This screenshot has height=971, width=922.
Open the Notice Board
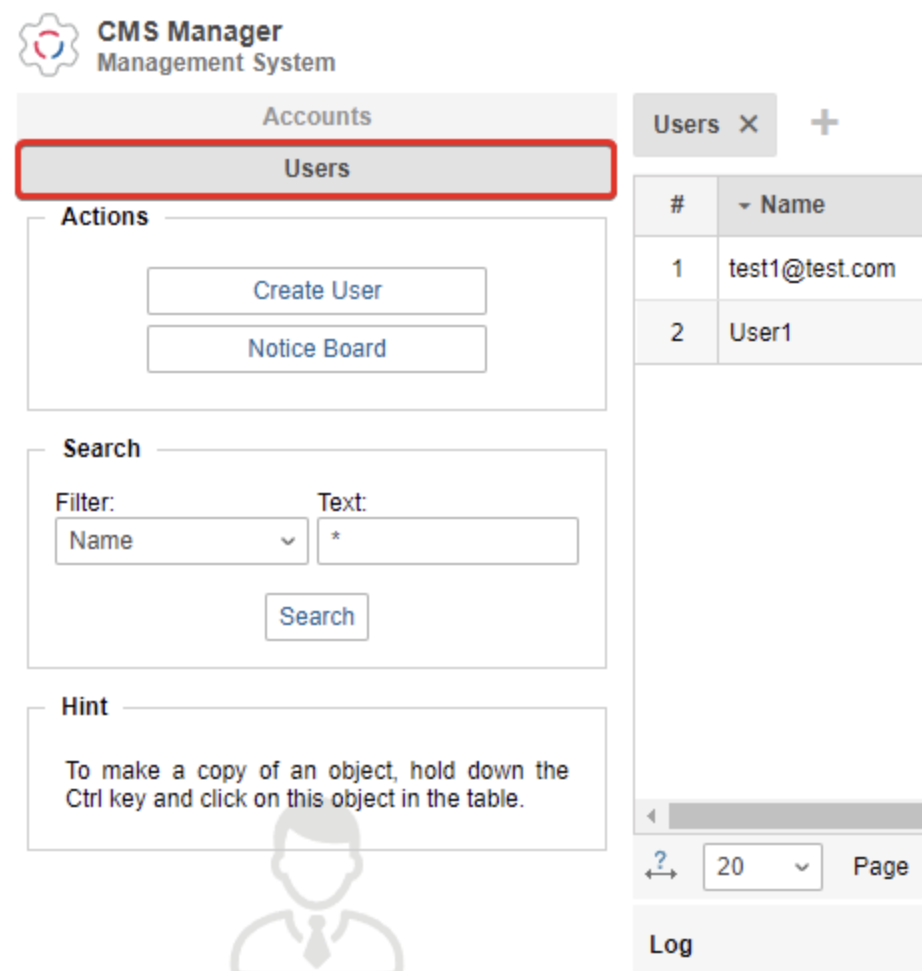(x=316, y=349)
